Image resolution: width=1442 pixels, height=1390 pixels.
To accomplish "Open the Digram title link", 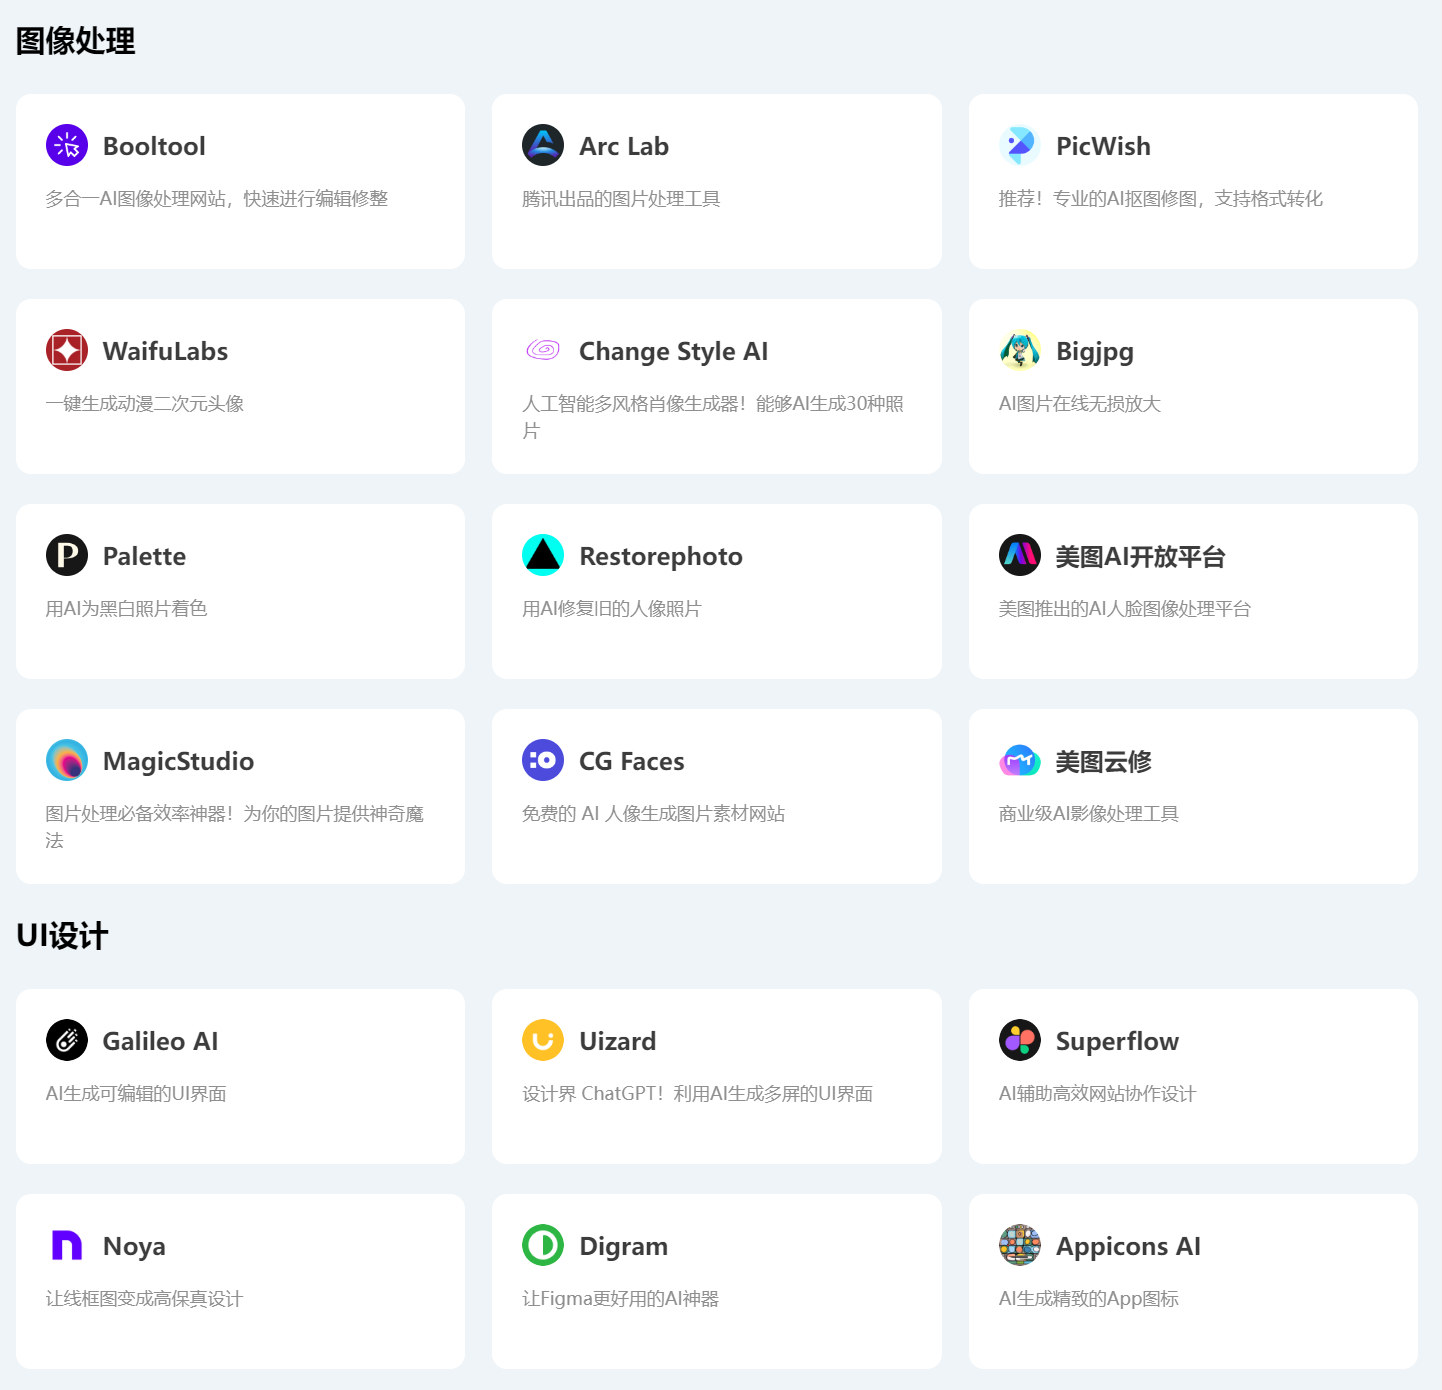I will [x=624, y=1246].
